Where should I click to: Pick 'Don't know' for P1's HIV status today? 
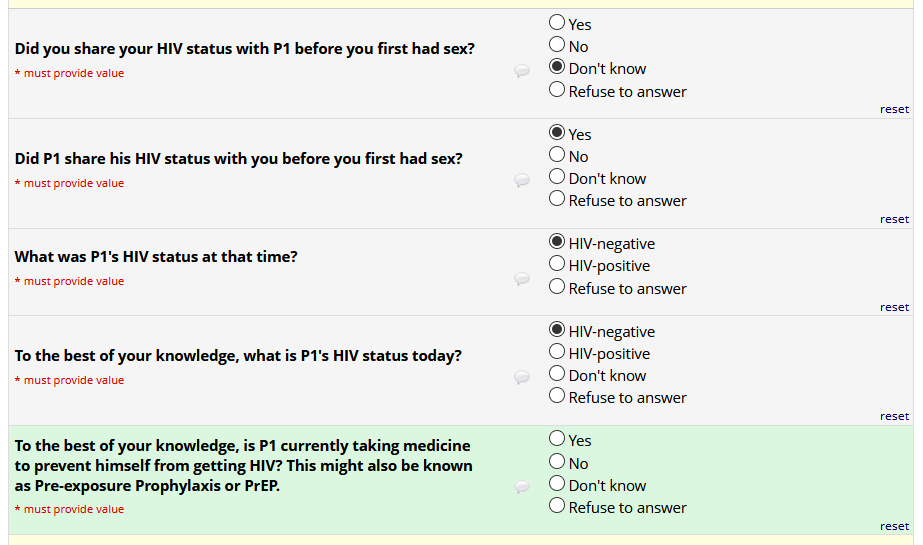[x=557, y=374]
